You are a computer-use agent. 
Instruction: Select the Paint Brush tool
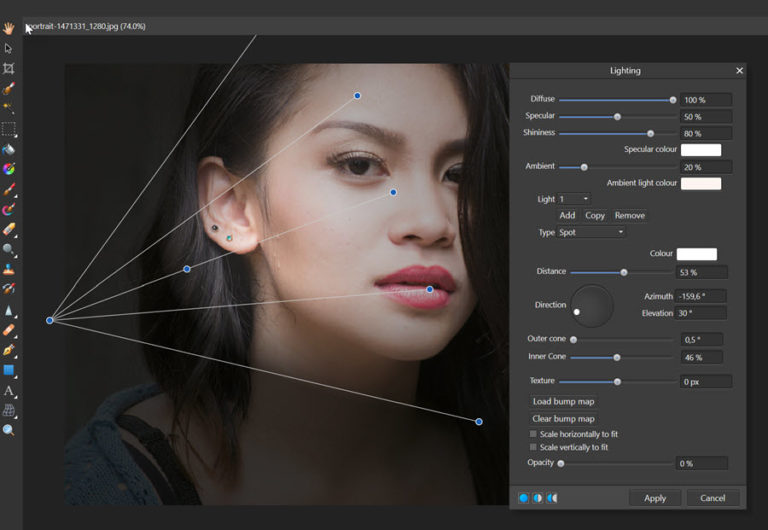[x=8, y=189]
